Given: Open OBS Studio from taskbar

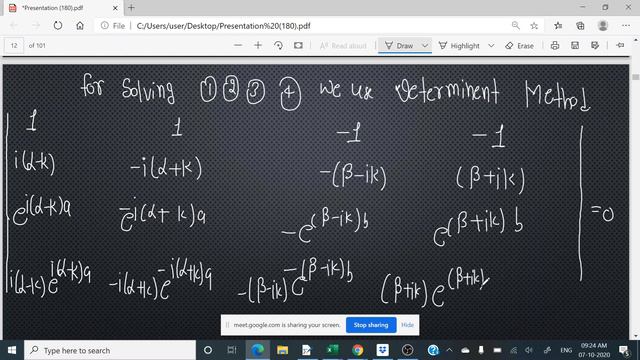Looking at the screenshot, I should 407,350.
